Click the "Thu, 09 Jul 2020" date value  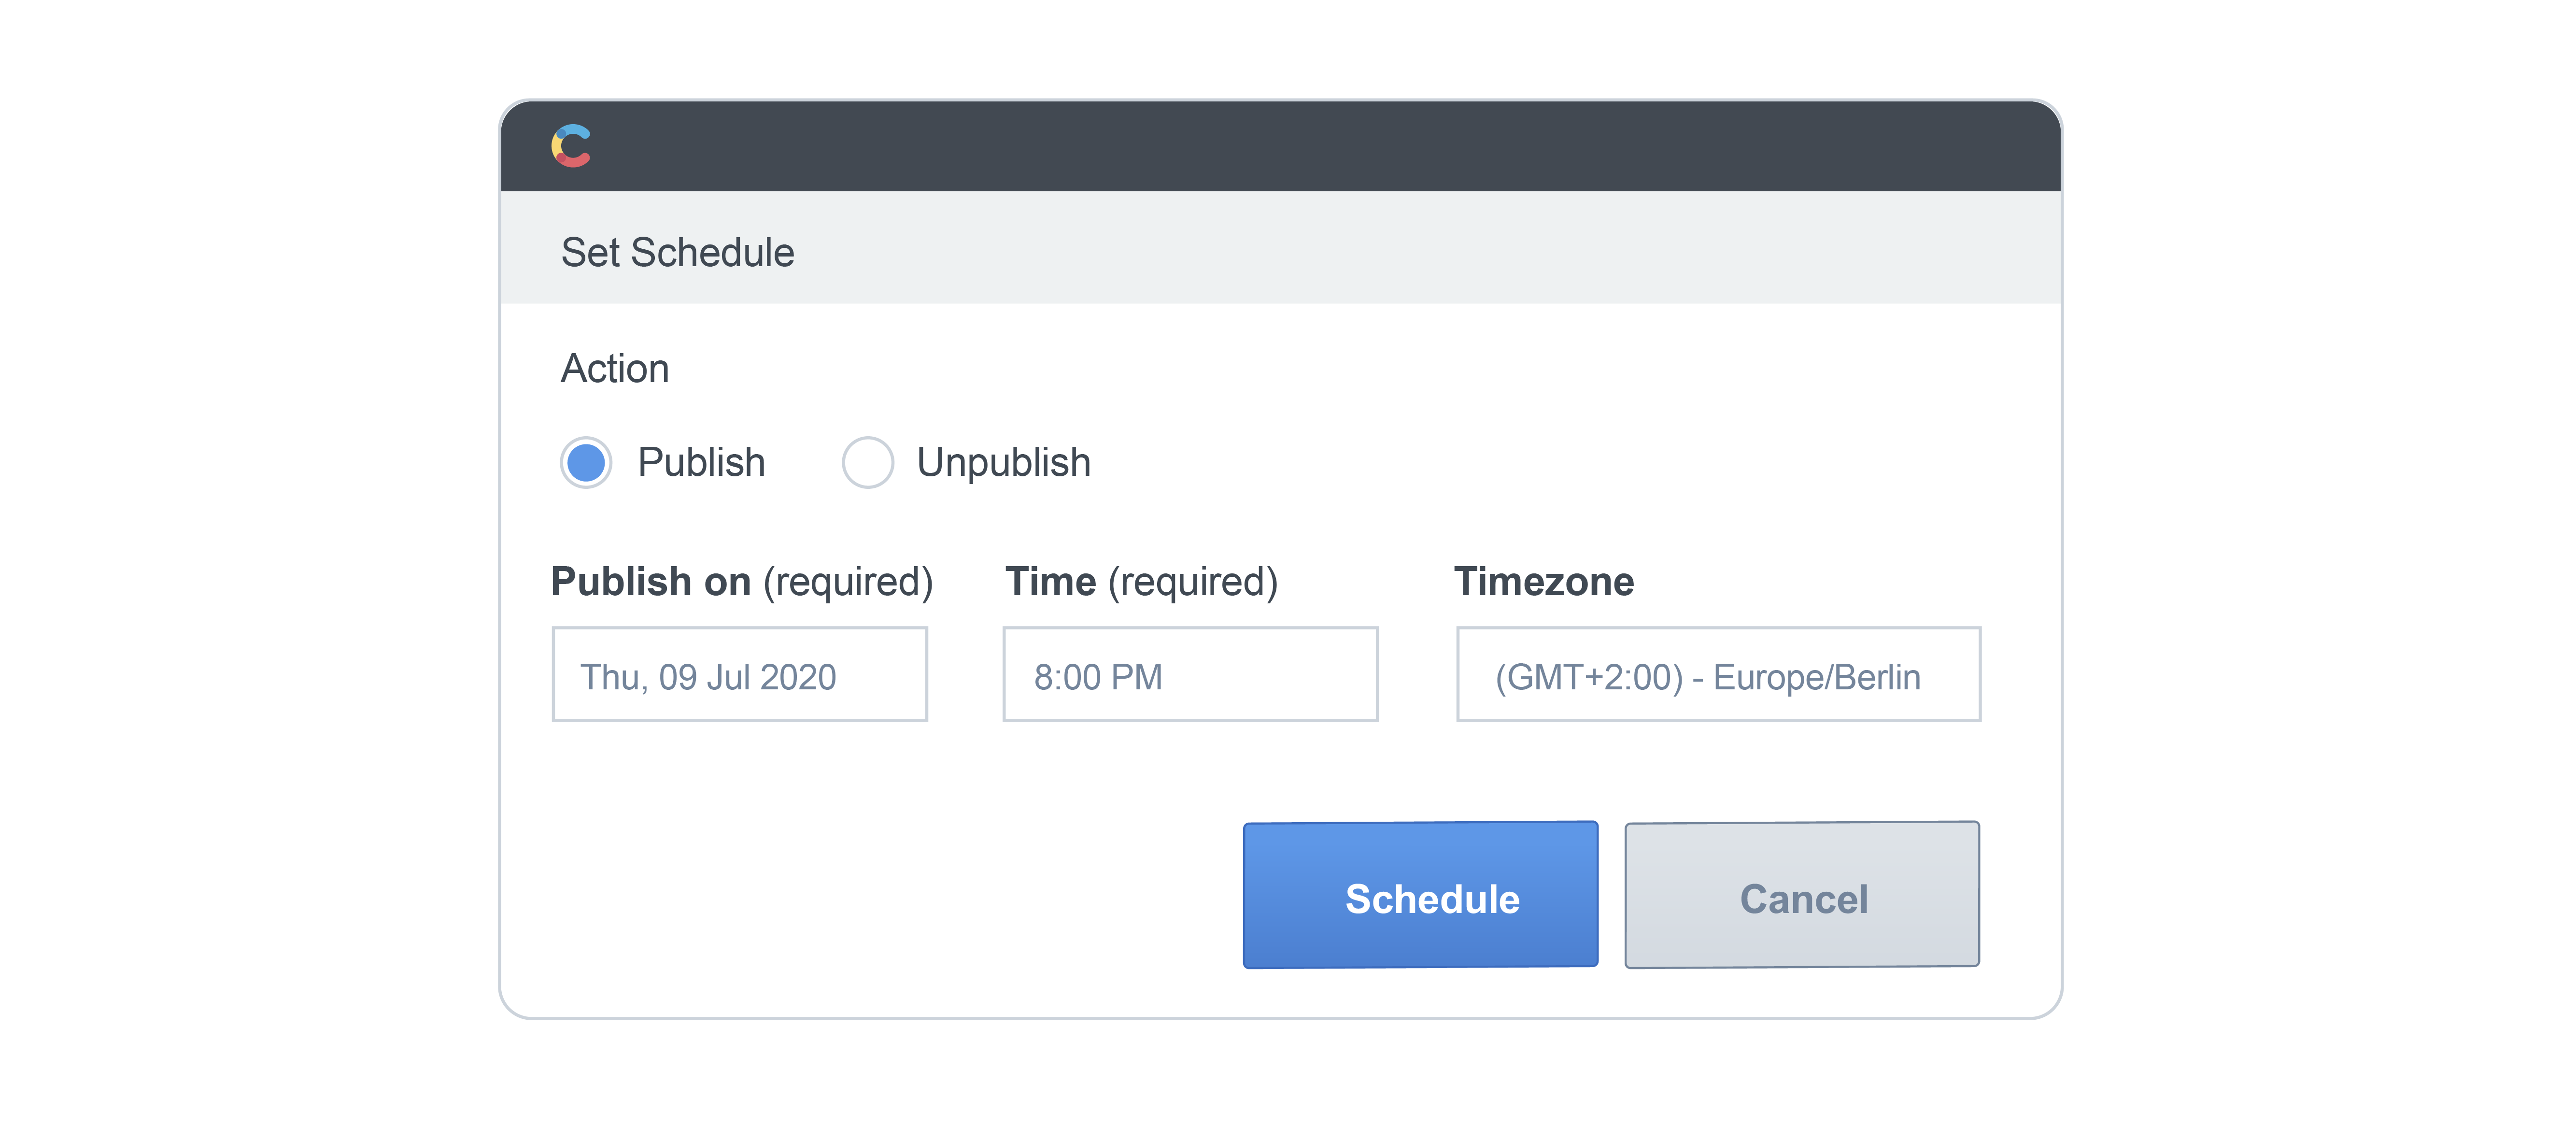coord(708,677)
